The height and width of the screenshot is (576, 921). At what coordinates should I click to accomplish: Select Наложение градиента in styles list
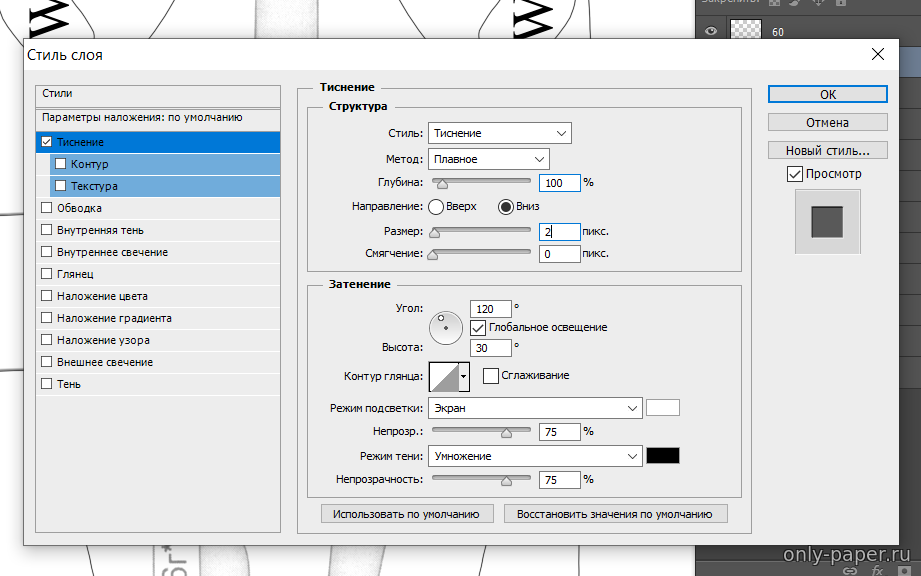point(114,318)
